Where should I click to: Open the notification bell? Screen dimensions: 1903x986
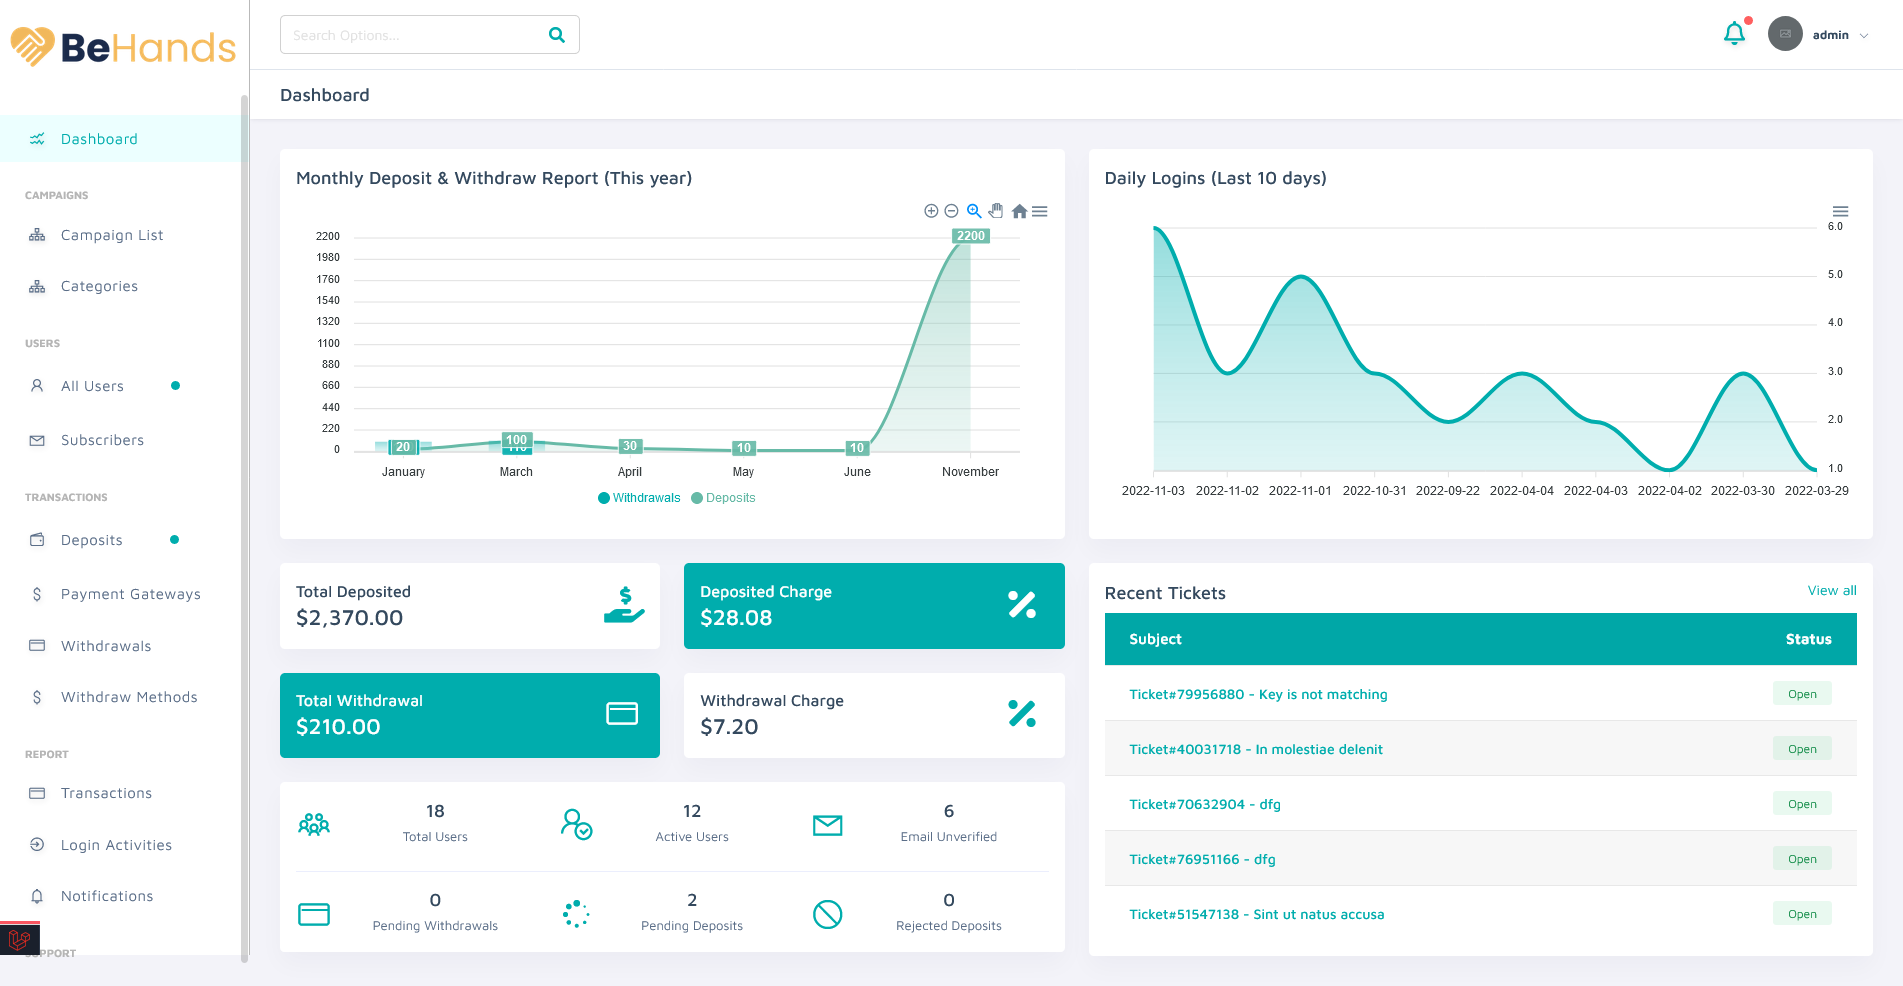(1735, 34)
